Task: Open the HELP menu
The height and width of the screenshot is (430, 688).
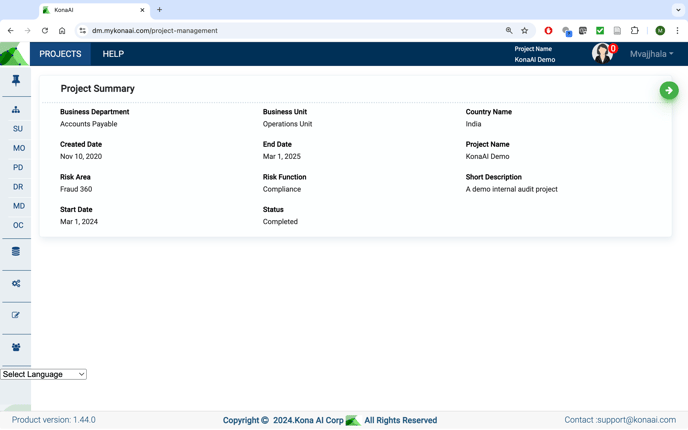Action: coord(113,54)
